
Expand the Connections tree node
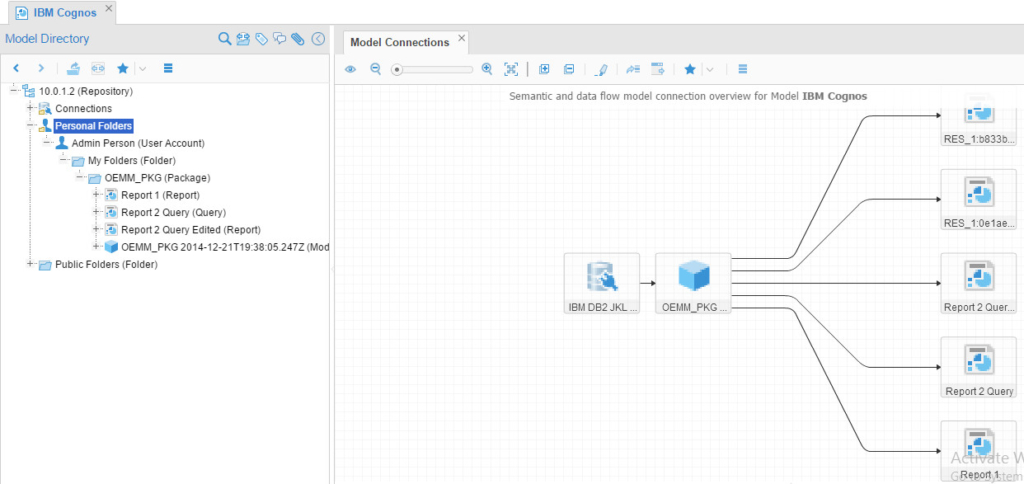point(30,108)
